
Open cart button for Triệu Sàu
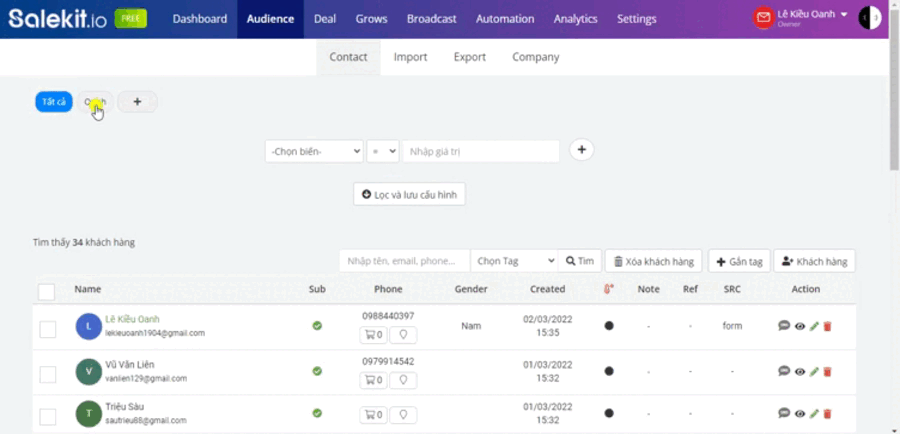[x=374, y=414]
